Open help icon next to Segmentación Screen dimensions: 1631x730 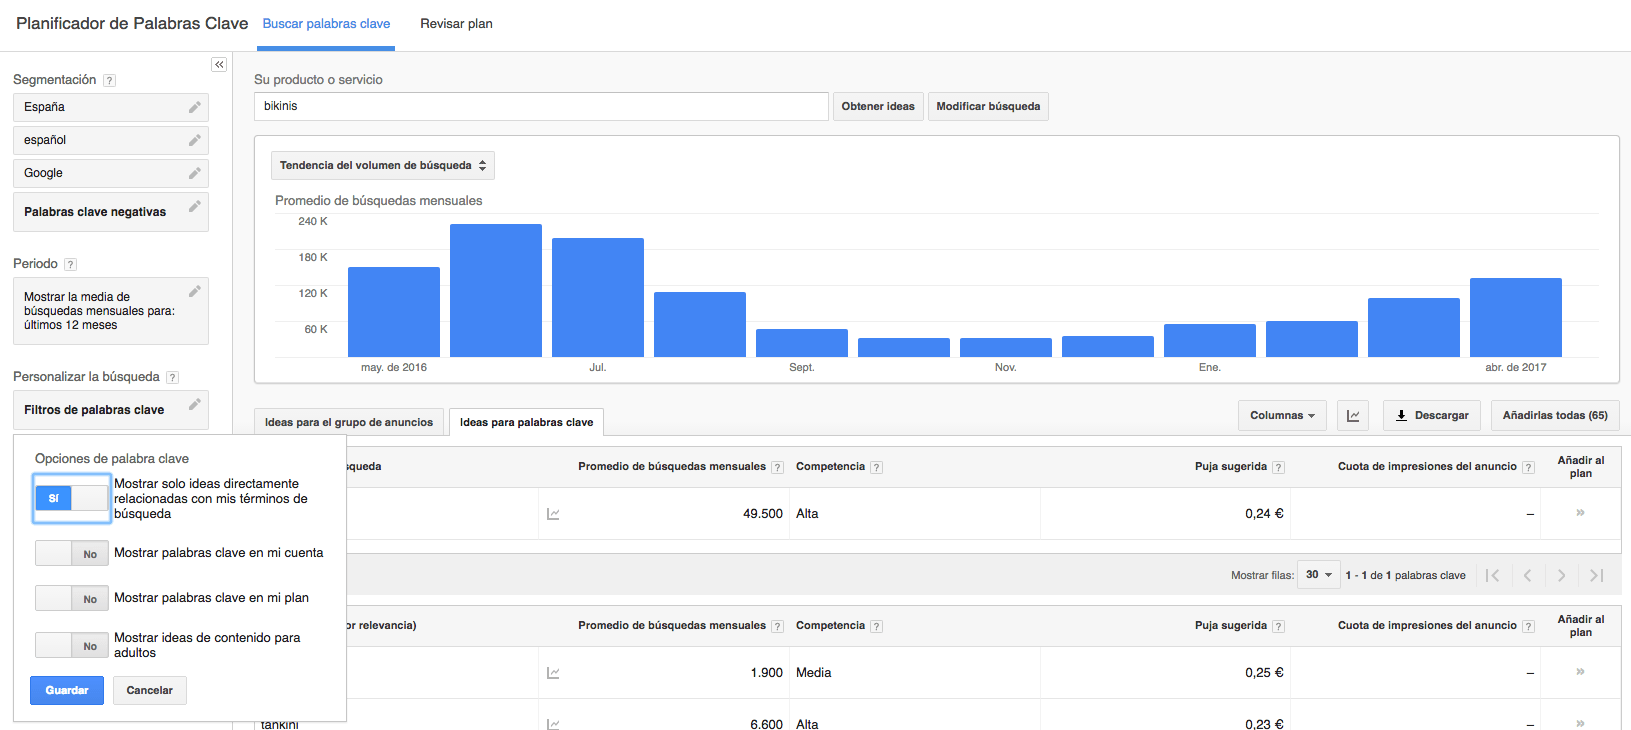(110, 81)
